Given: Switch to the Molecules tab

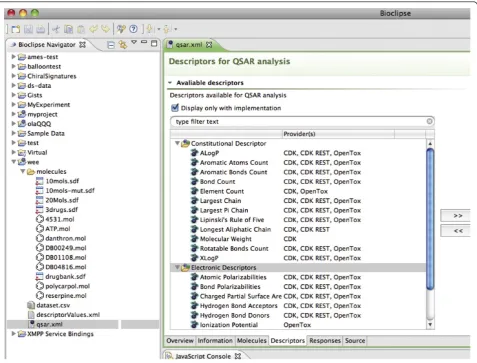Looking at the screenshot, I should (252, 341).
